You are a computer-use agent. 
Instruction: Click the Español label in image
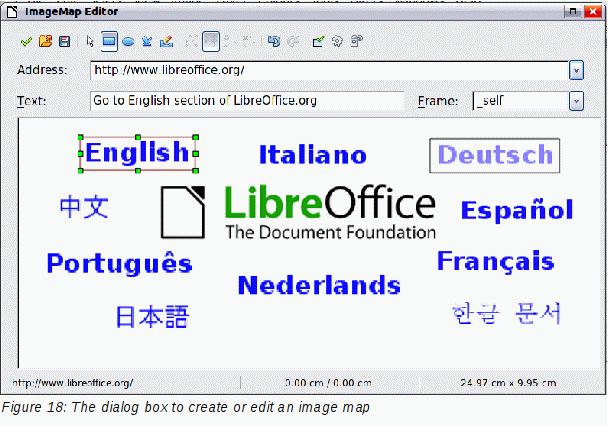click(x=517, y=210)
